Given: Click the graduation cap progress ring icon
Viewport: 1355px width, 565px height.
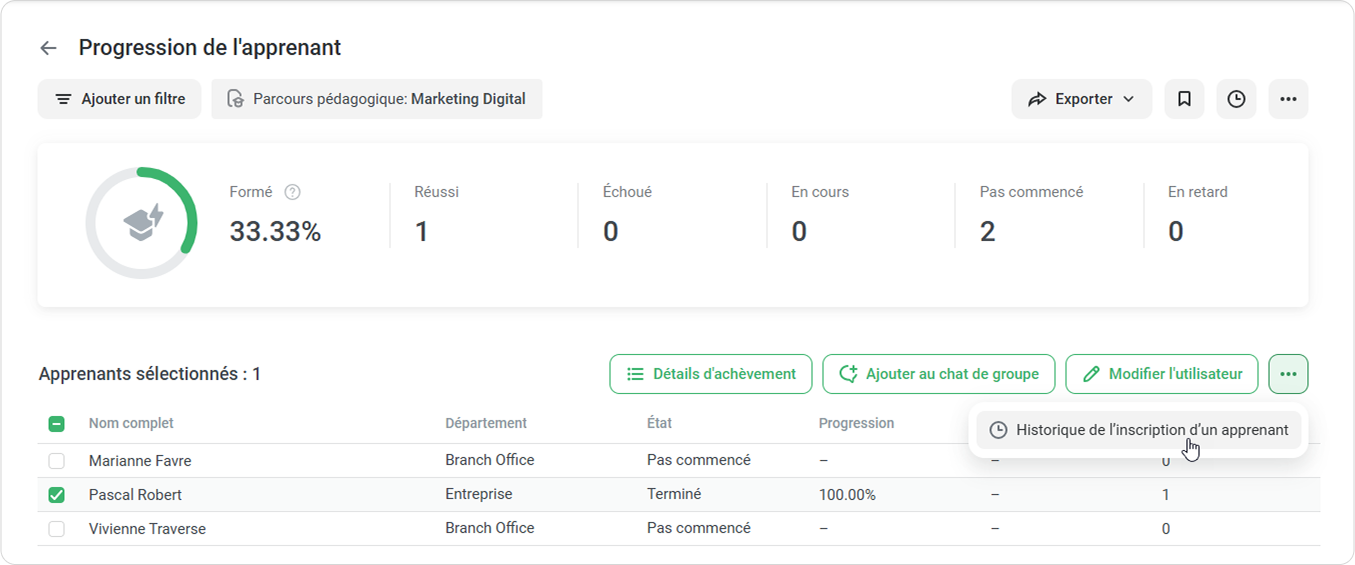Looking at the screenshot, I should (x=142, y=223).
